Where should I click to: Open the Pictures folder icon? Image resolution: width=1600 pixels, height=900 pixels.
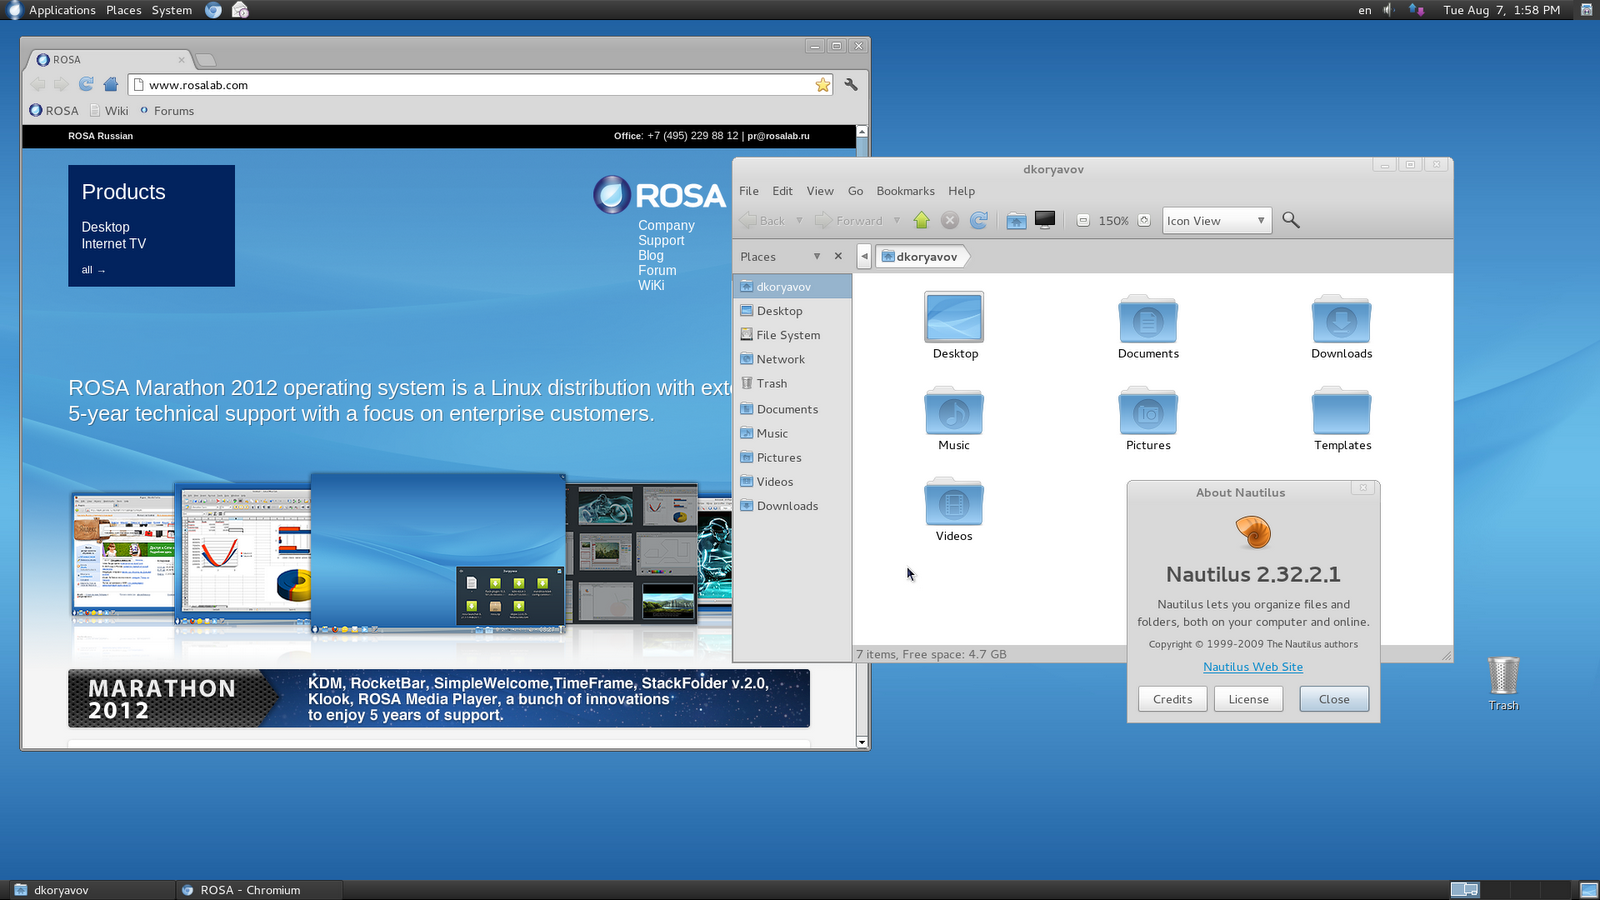(x=1148, y=412)
